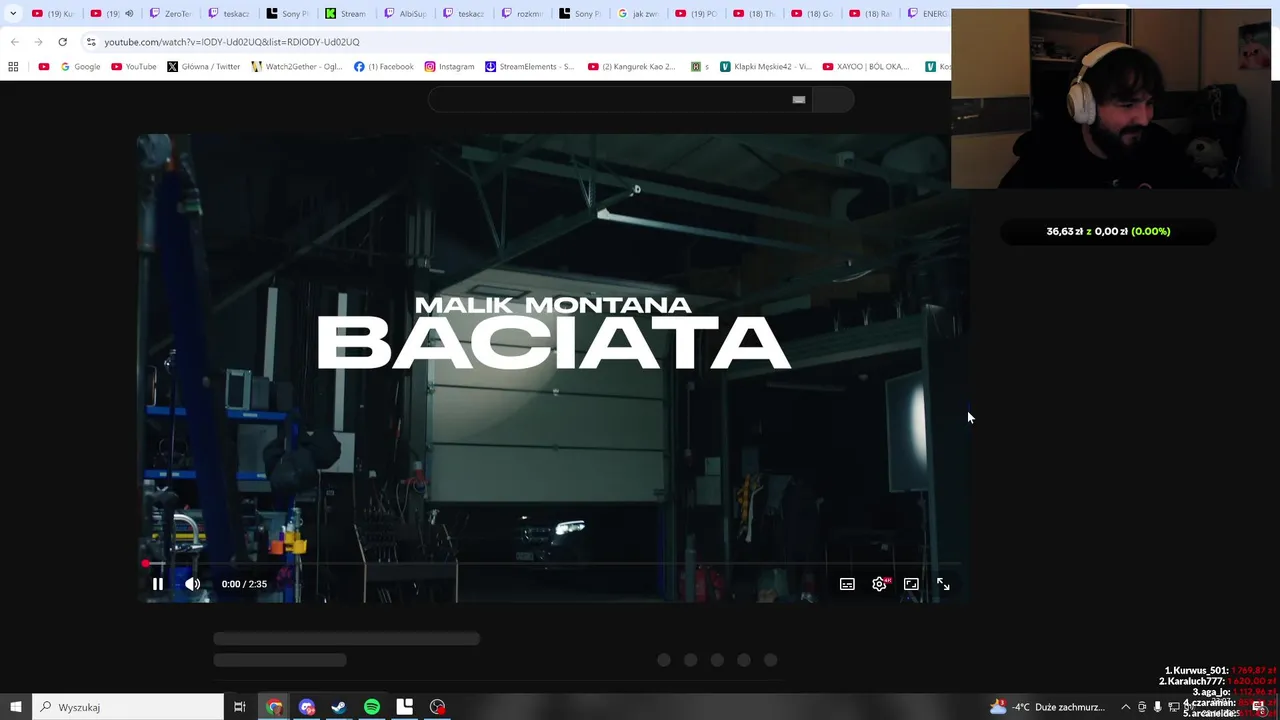Open the tab search dropdown arrow
This screenshot has height=720, width=1280.
(12, 14)
